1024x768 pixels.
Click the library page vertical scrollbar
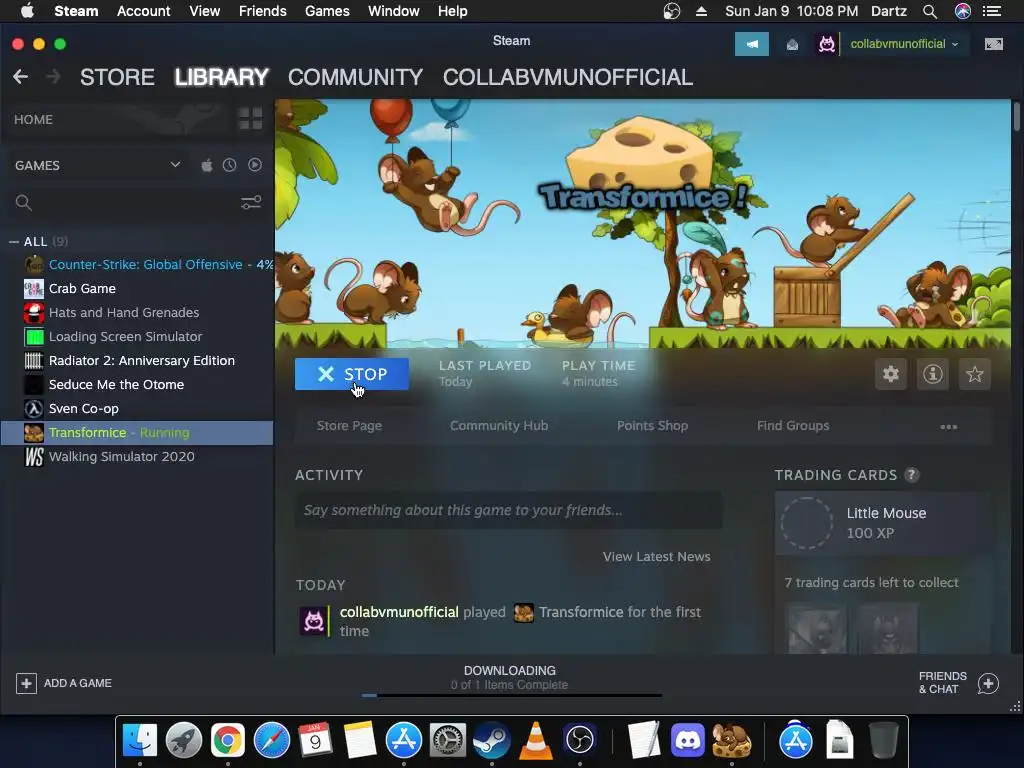tap(1016, 118)
